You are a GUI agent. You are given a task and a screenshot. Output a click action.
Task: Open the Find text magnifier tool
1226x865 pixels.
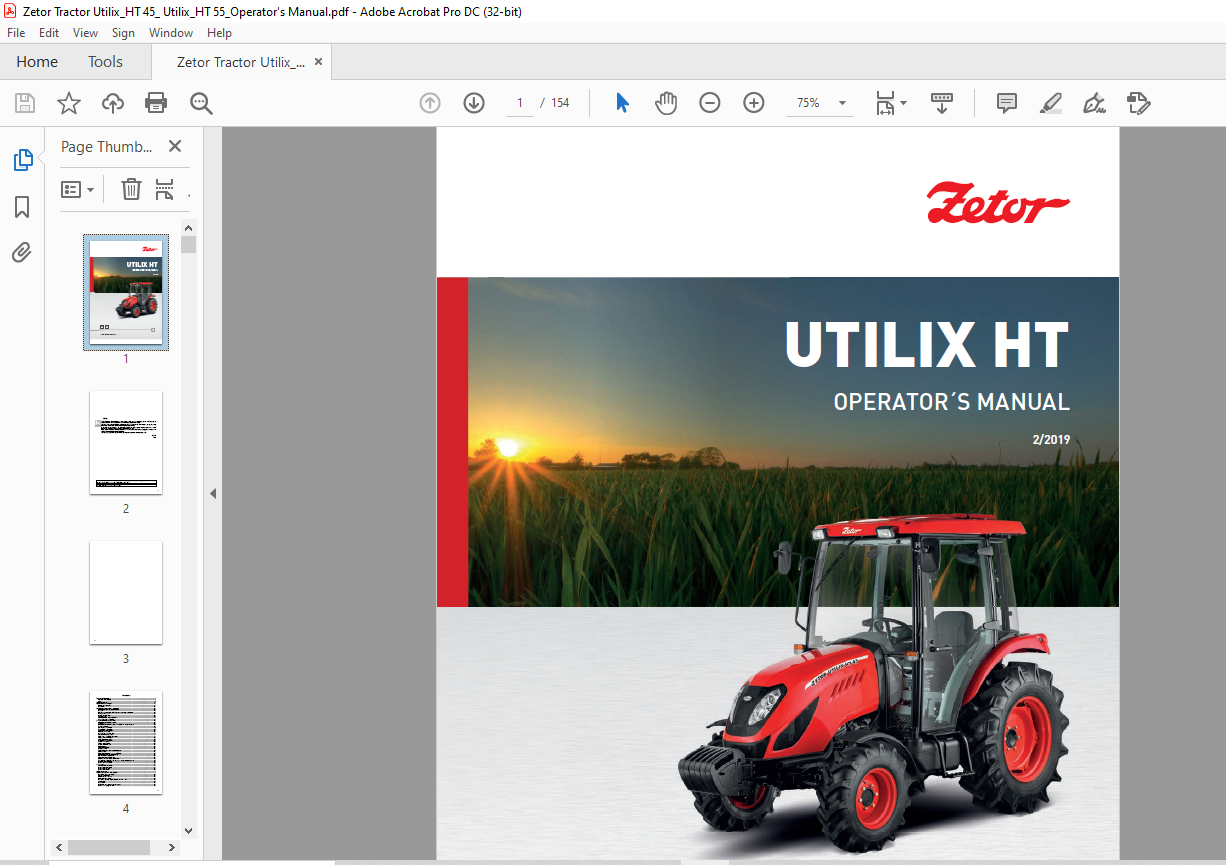(x=201, y=103)
